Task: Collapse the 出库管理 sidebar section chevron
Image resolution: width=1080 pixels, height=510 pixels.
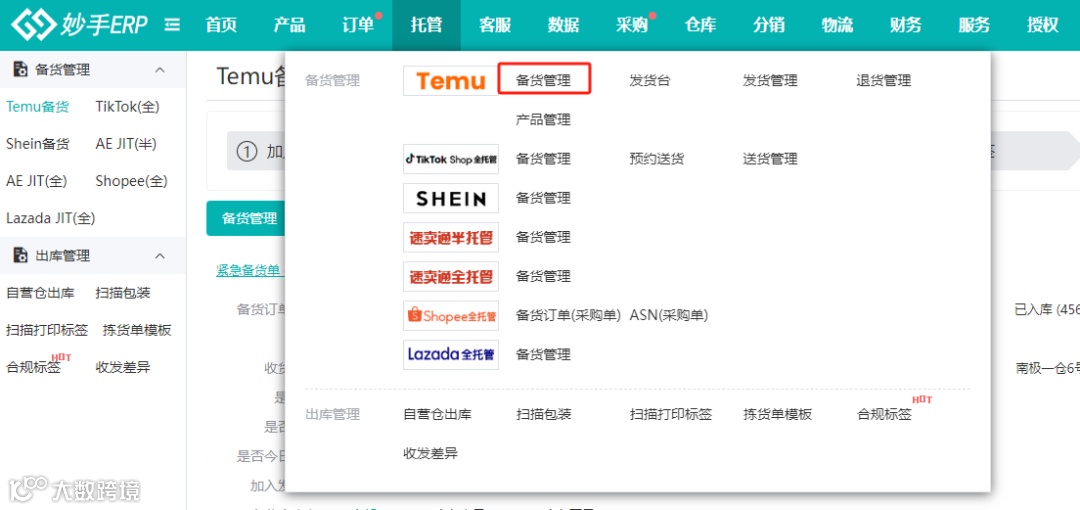Action: point(160,256)
